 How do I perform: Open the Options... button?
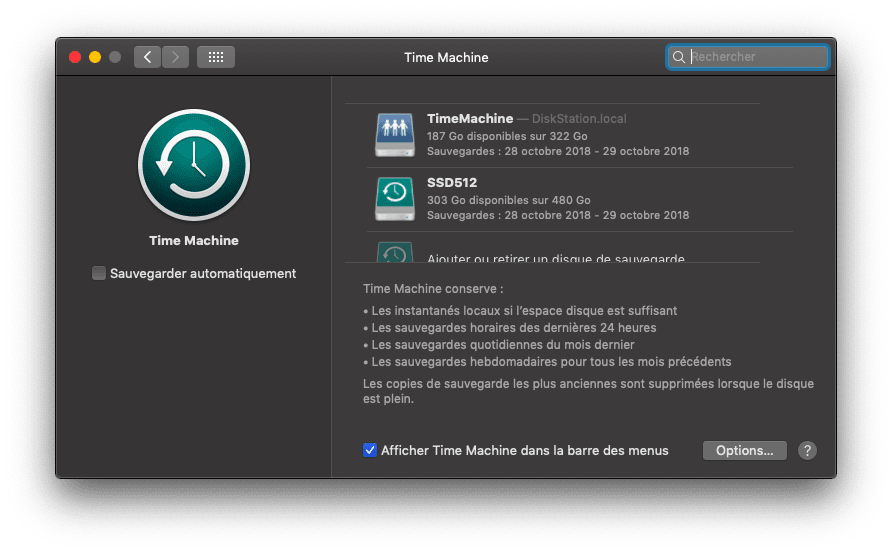point(745,450)
